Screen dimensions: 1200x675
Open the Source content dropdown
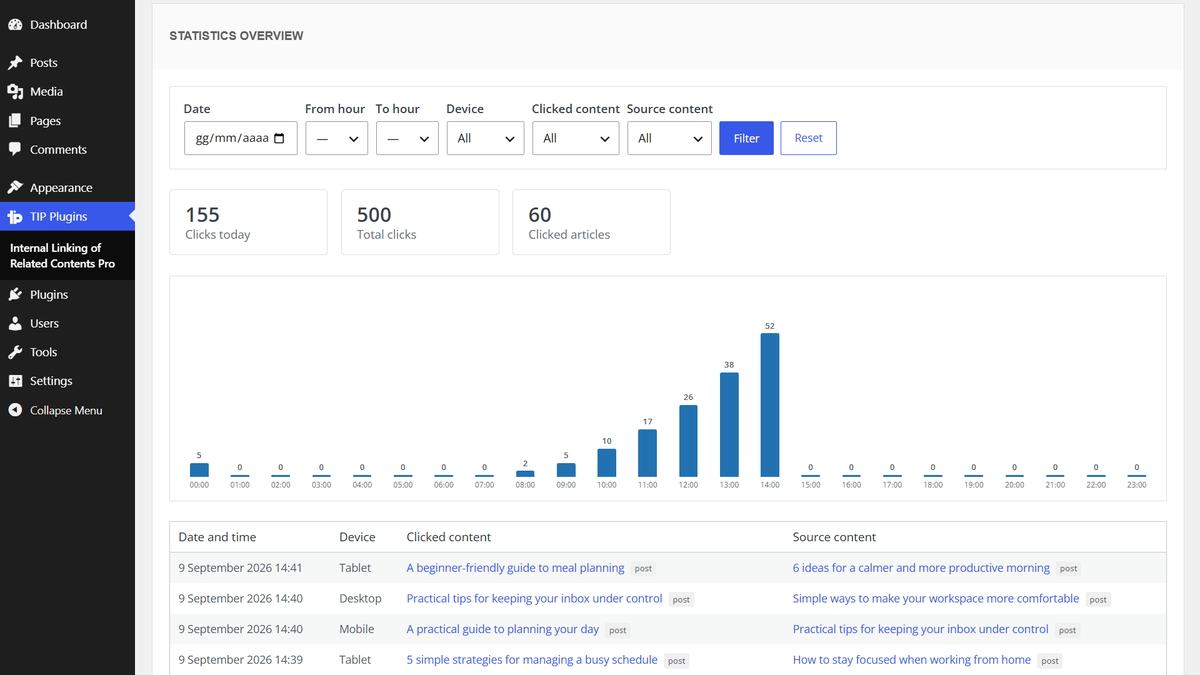click(669, 138)
